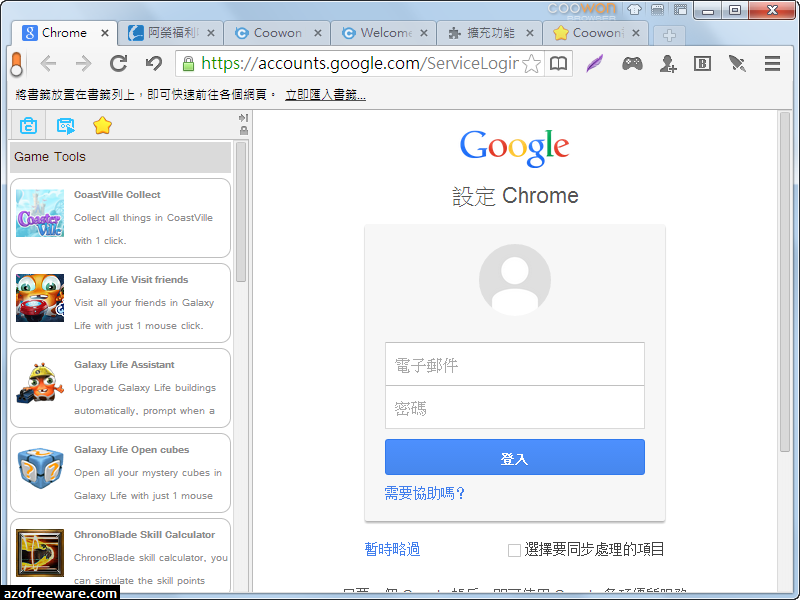Open the reader book icon
The image size is (800, 600).
(558, 64)
